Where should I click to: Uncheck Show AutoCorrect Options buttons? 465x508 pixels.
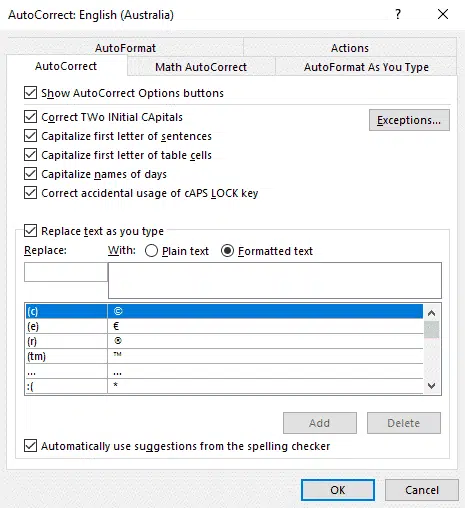click(x=30, y=93)
